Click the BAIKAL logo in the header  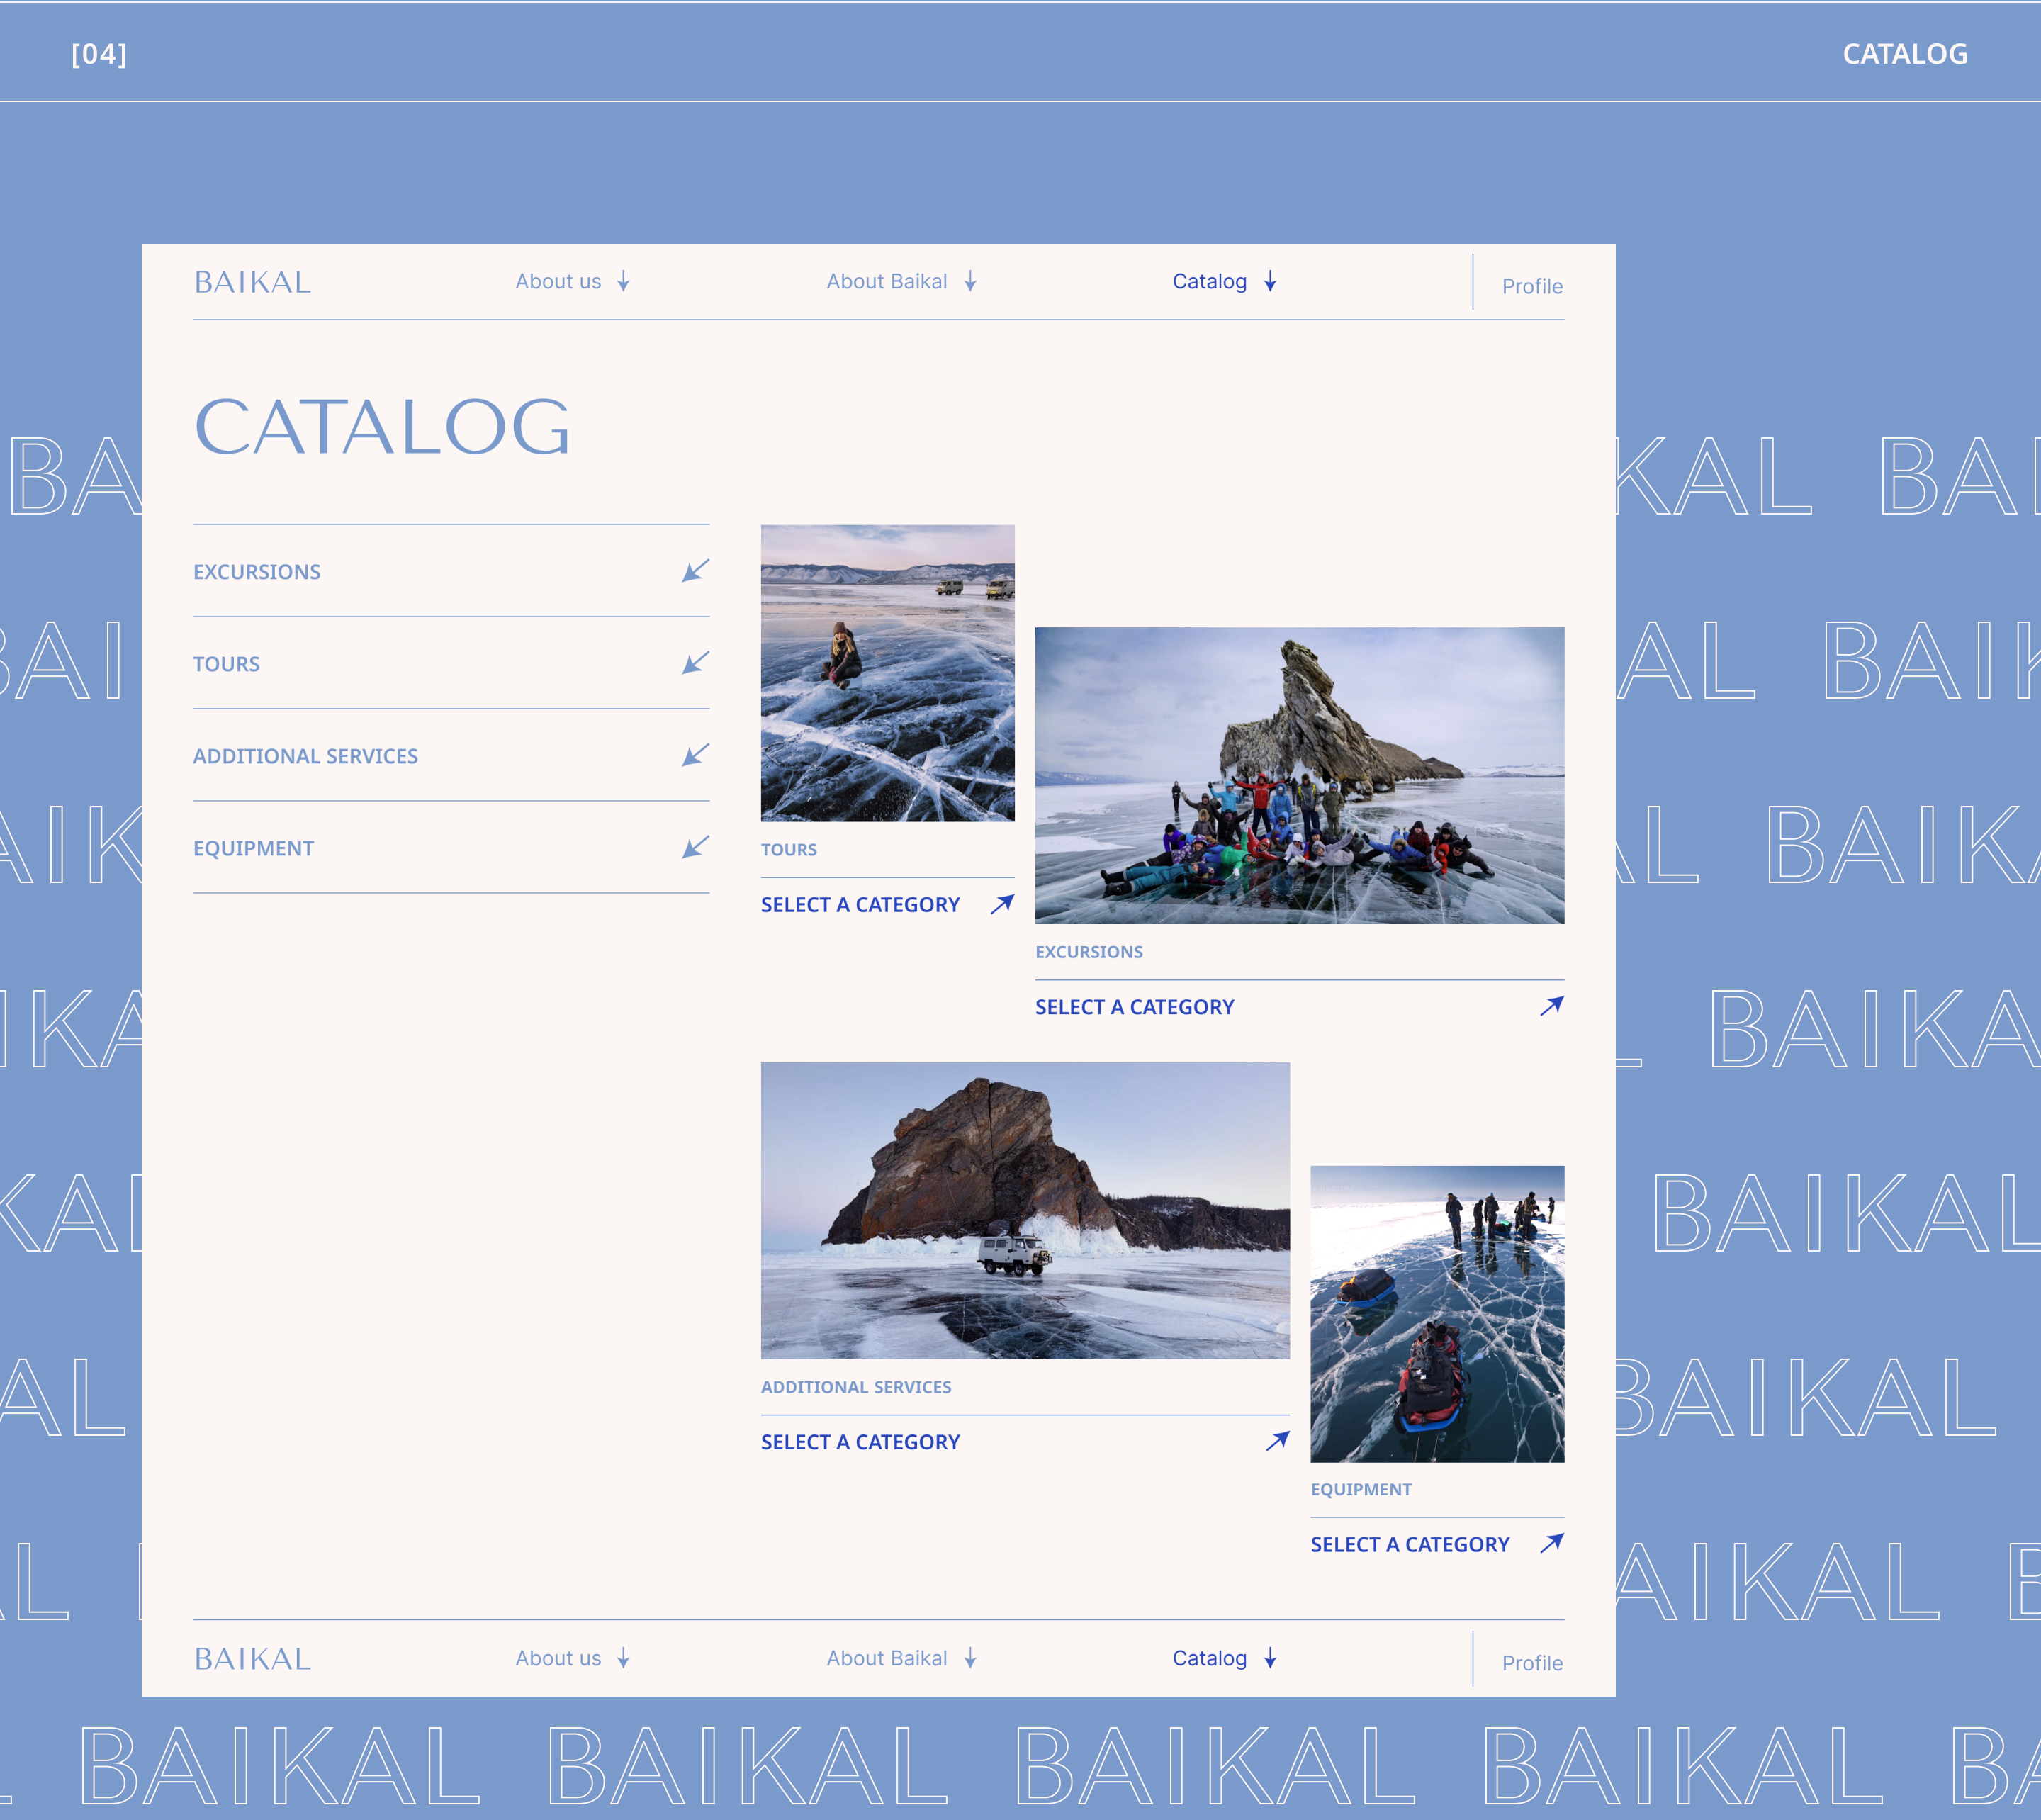coord(253,282)
